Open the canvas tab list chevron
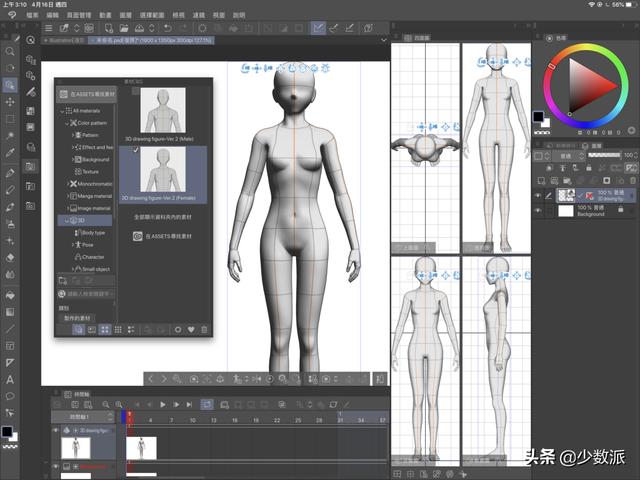 [384, 40]
